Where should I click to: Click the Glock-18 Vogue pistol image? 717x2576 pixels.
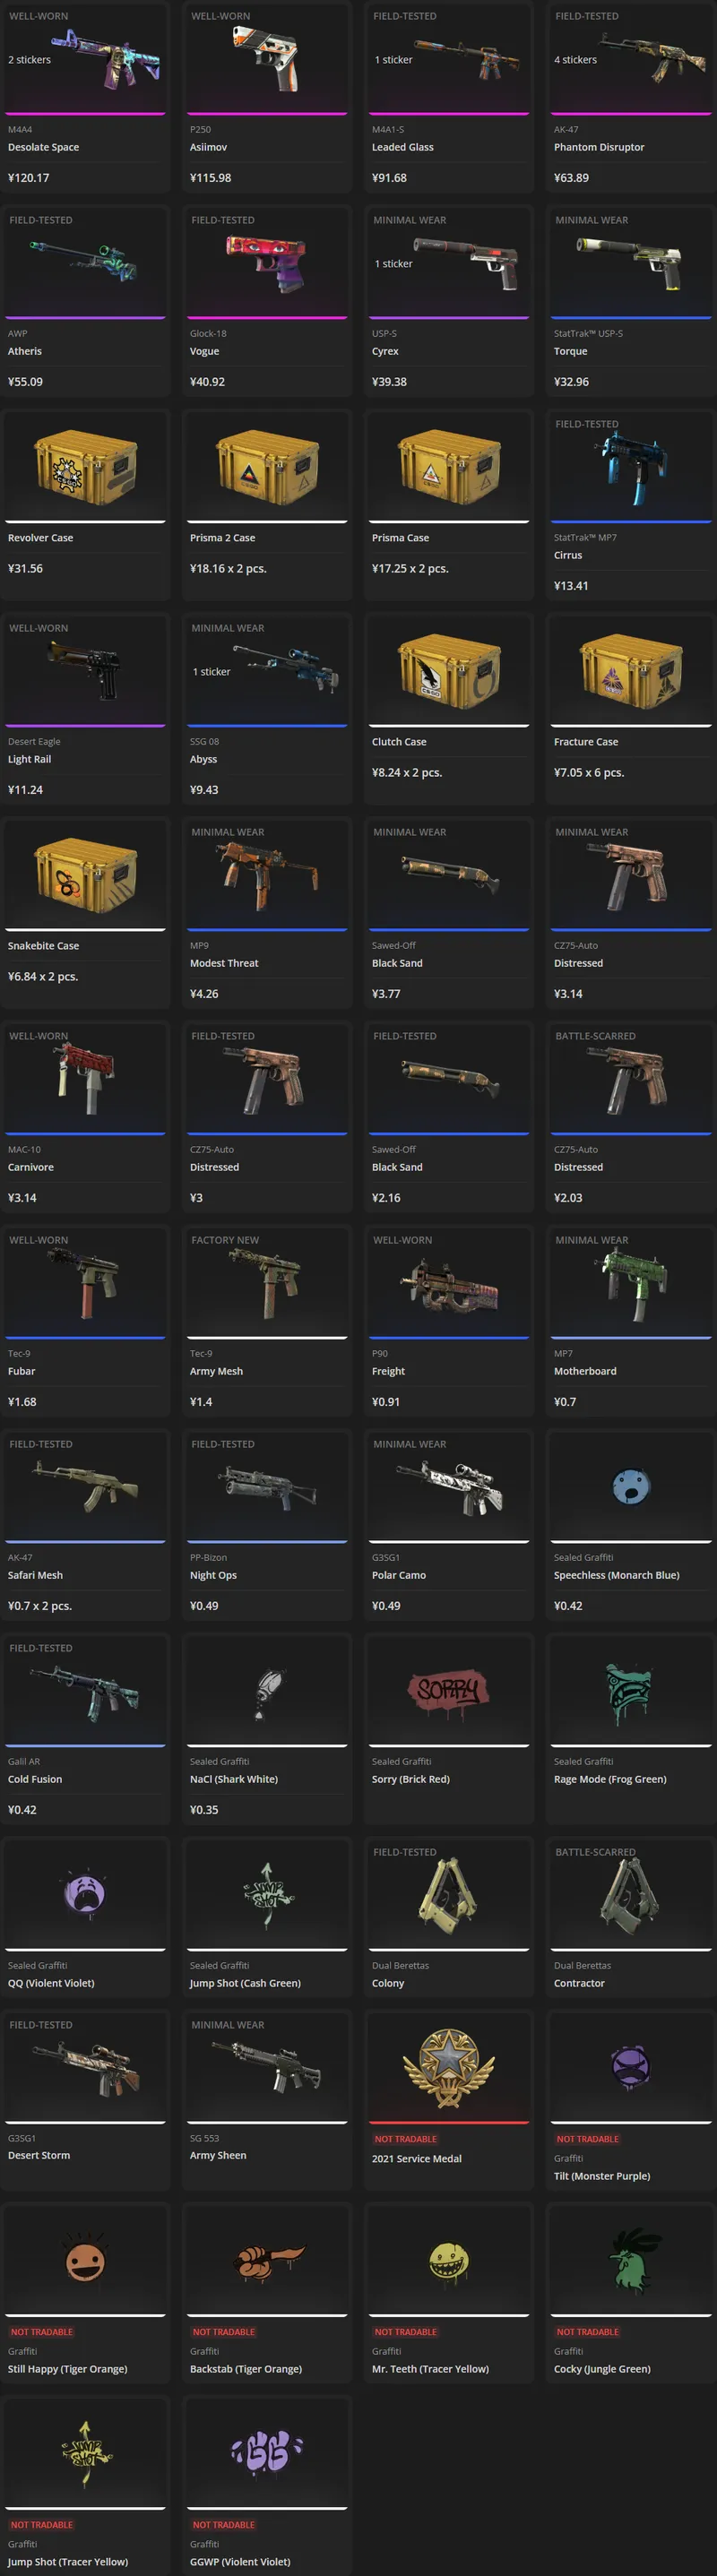coord(267,263)
